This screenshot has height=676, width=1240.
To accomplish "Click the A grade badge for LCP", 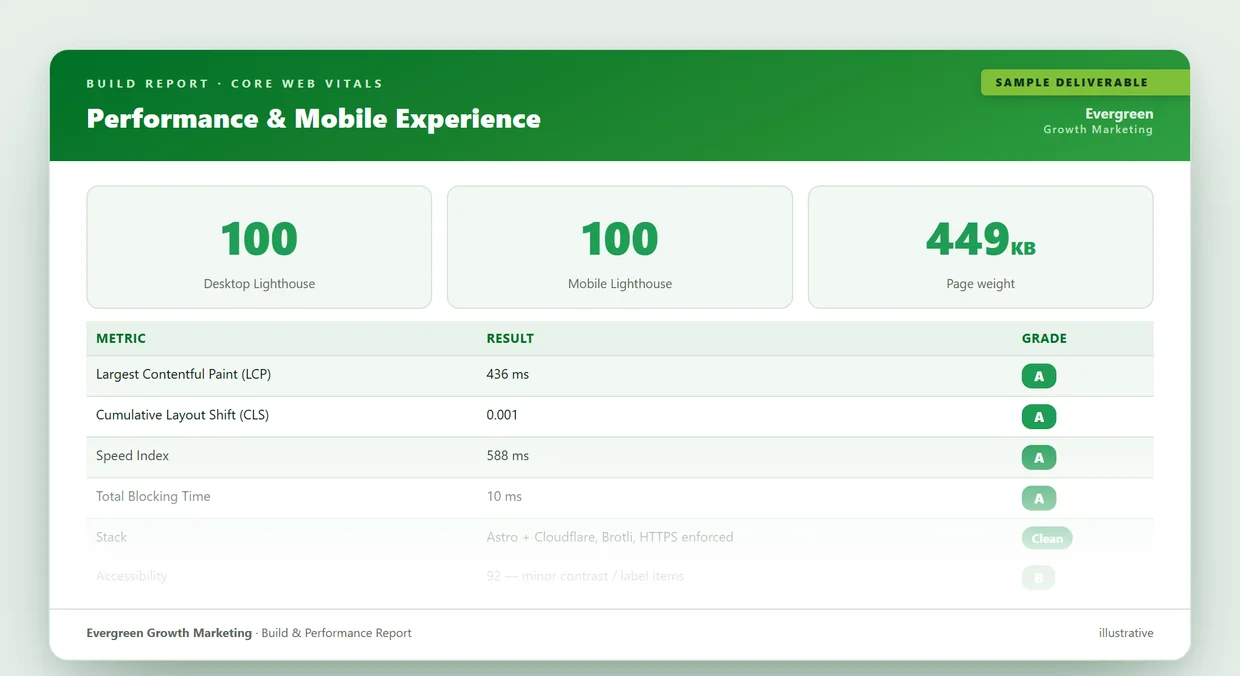I will [1039, 376].
